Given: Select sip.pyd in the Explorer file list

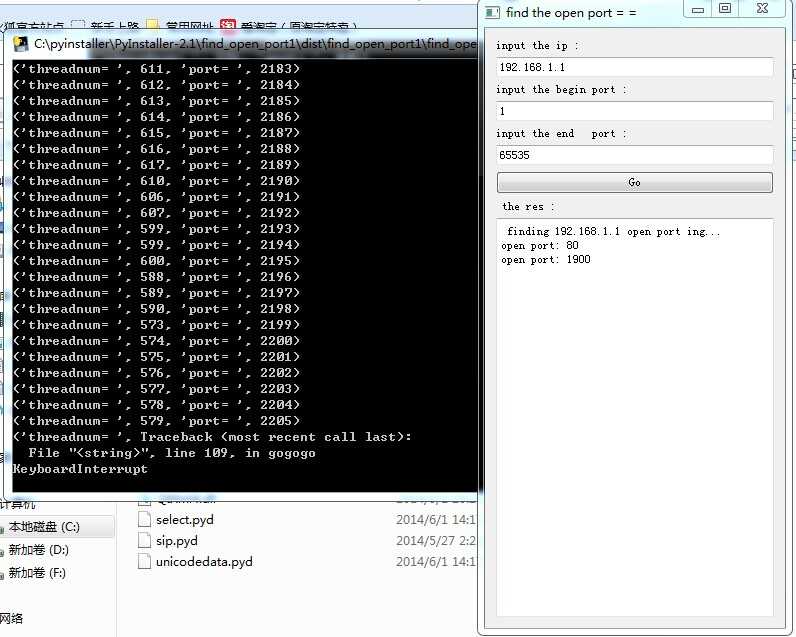Looking at the screenshot, I should [177, 541].
